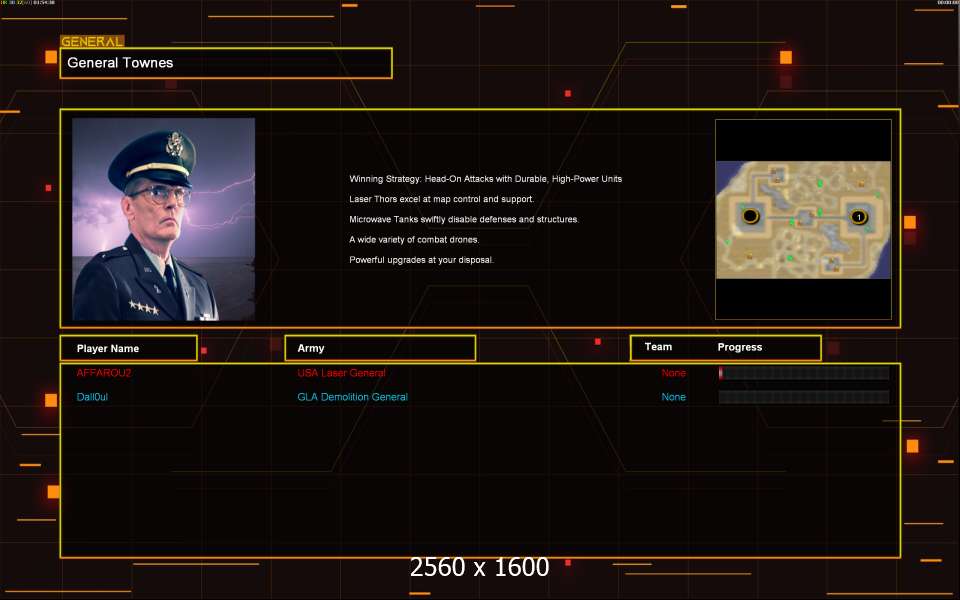Image resolution: width=960 pixels, height=600 pixels.
Task: Select the unnumbered left start position on map
Action: point(751,216)
